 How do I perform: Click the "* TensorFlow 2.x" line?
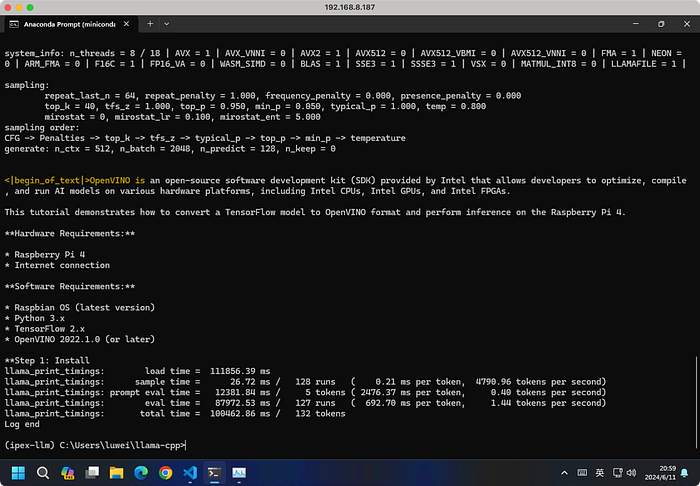[45, 329]
